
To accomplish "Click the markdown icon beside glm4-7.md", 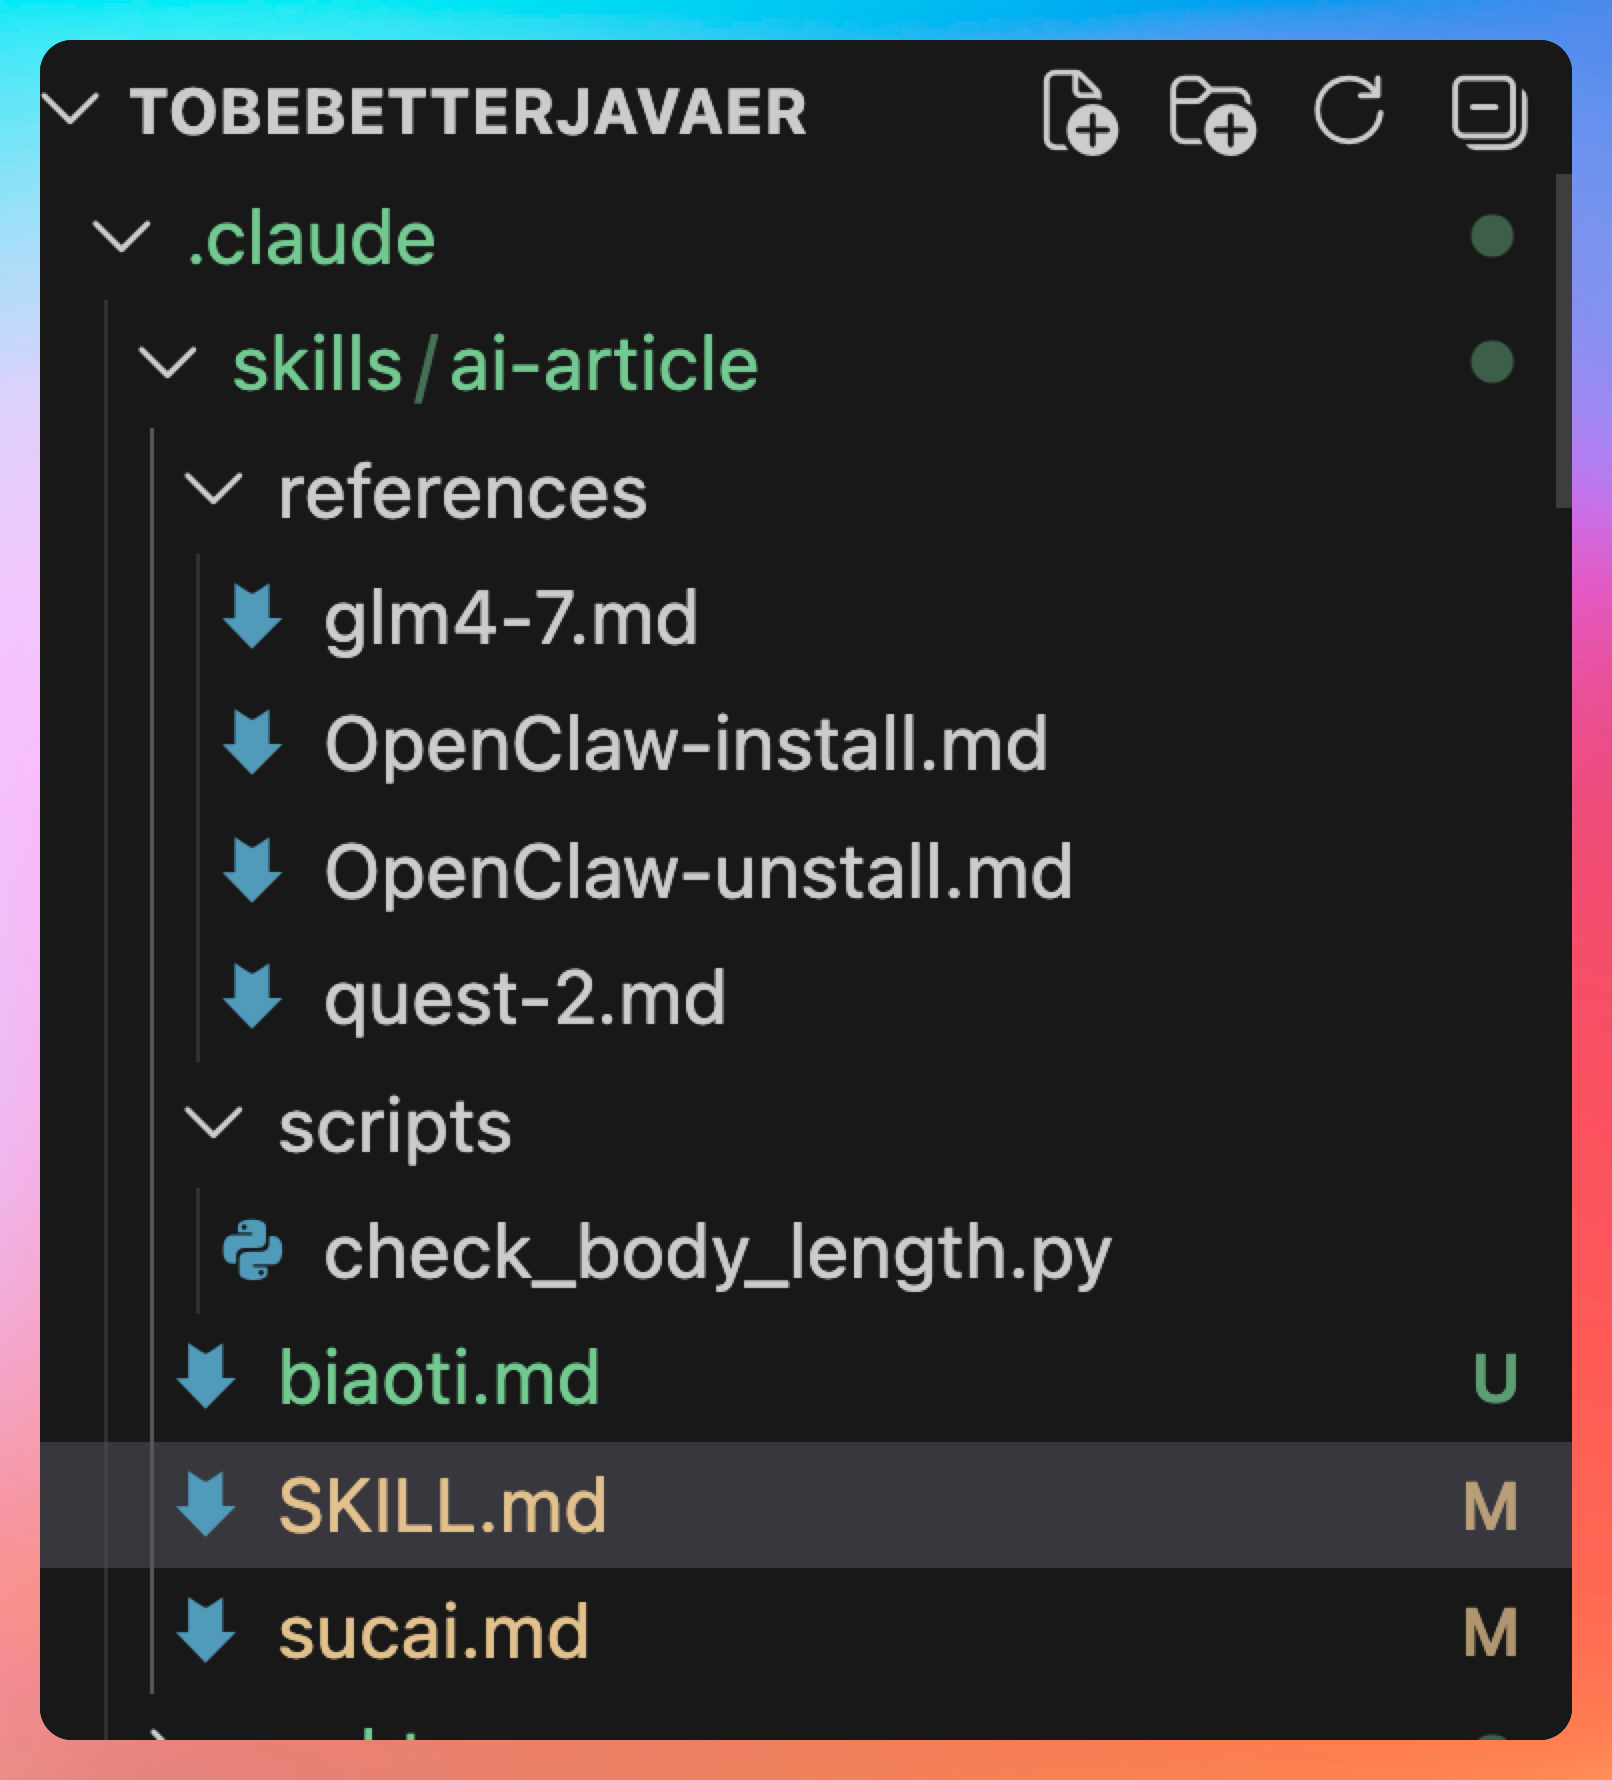I will (x=252, y=617).
